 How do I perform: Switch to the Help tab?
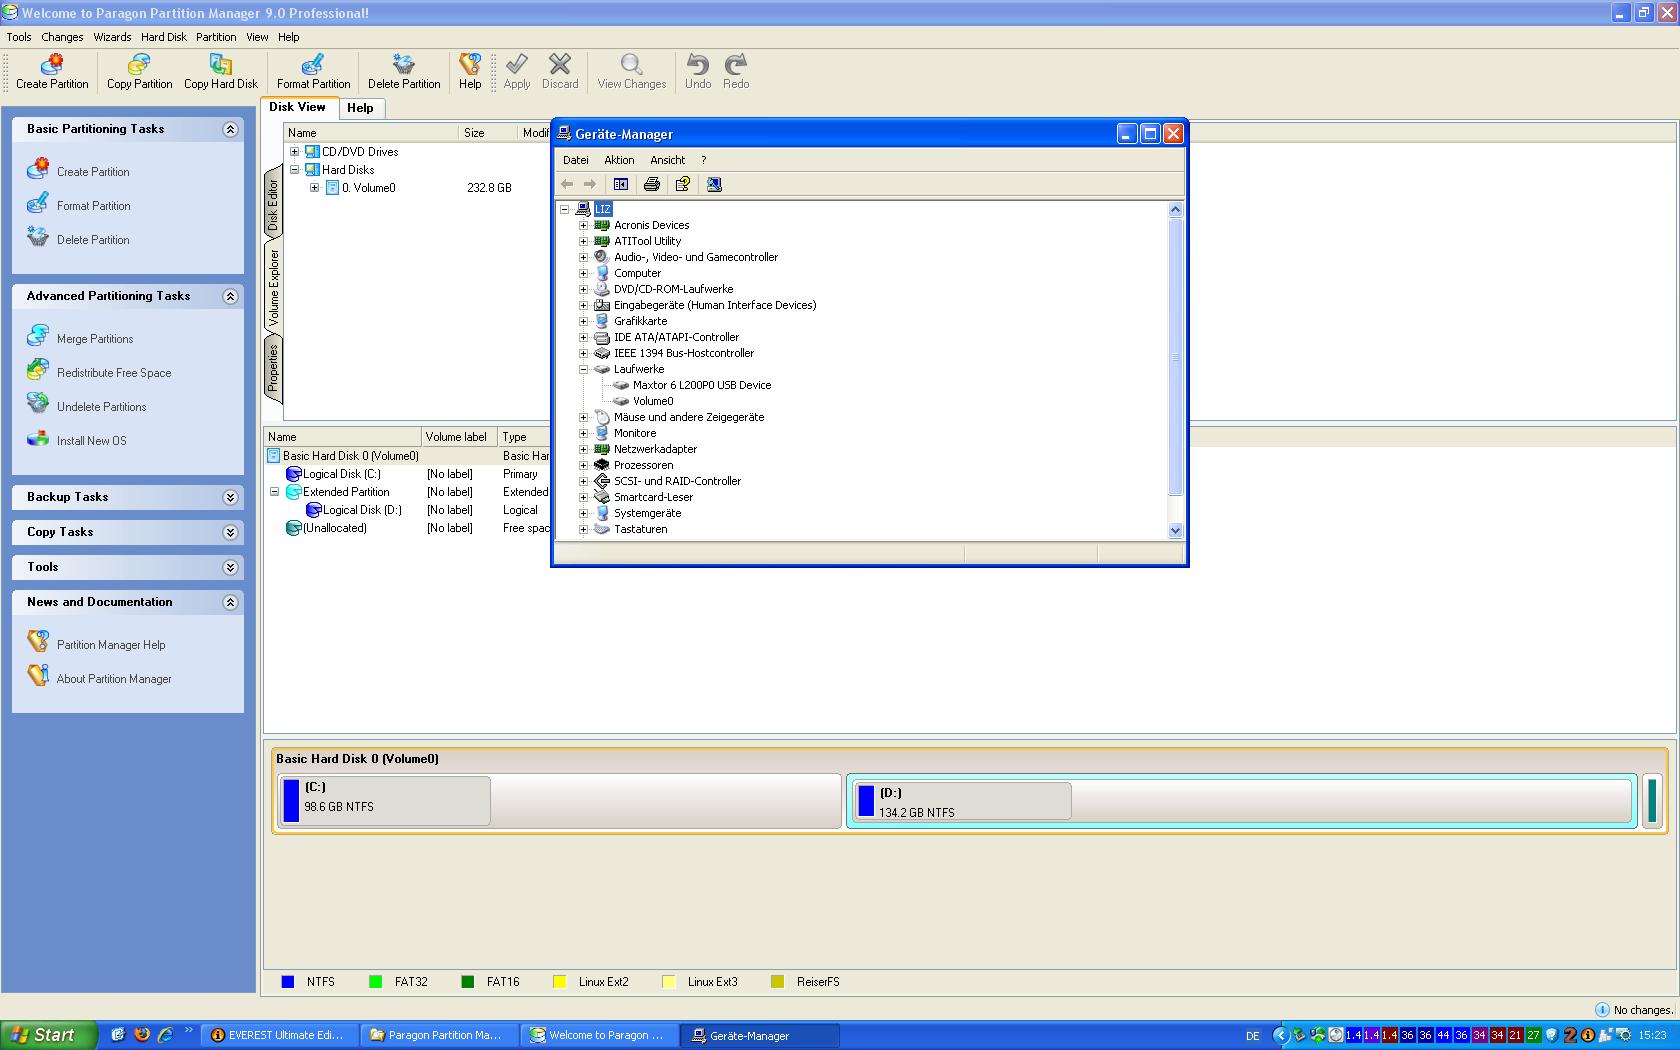[360, 108]
